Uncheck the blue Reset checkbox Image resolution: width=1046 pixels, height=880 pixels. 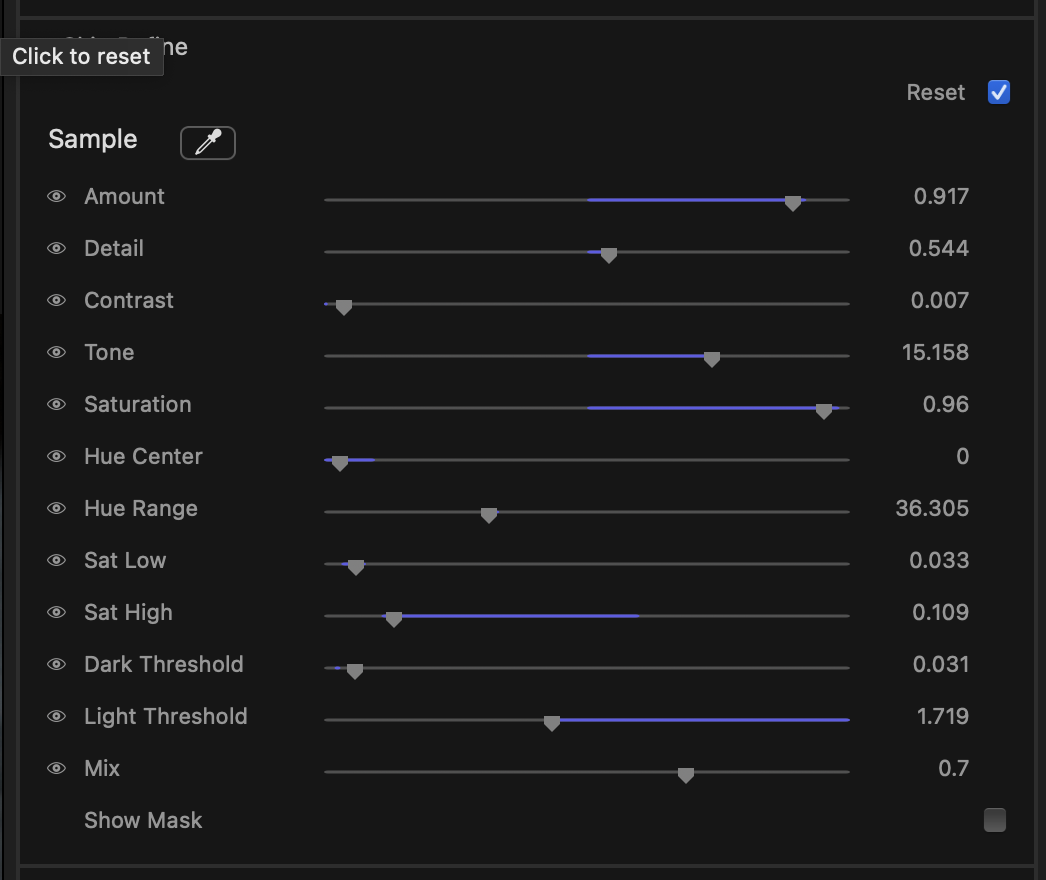tap(999, 92)
